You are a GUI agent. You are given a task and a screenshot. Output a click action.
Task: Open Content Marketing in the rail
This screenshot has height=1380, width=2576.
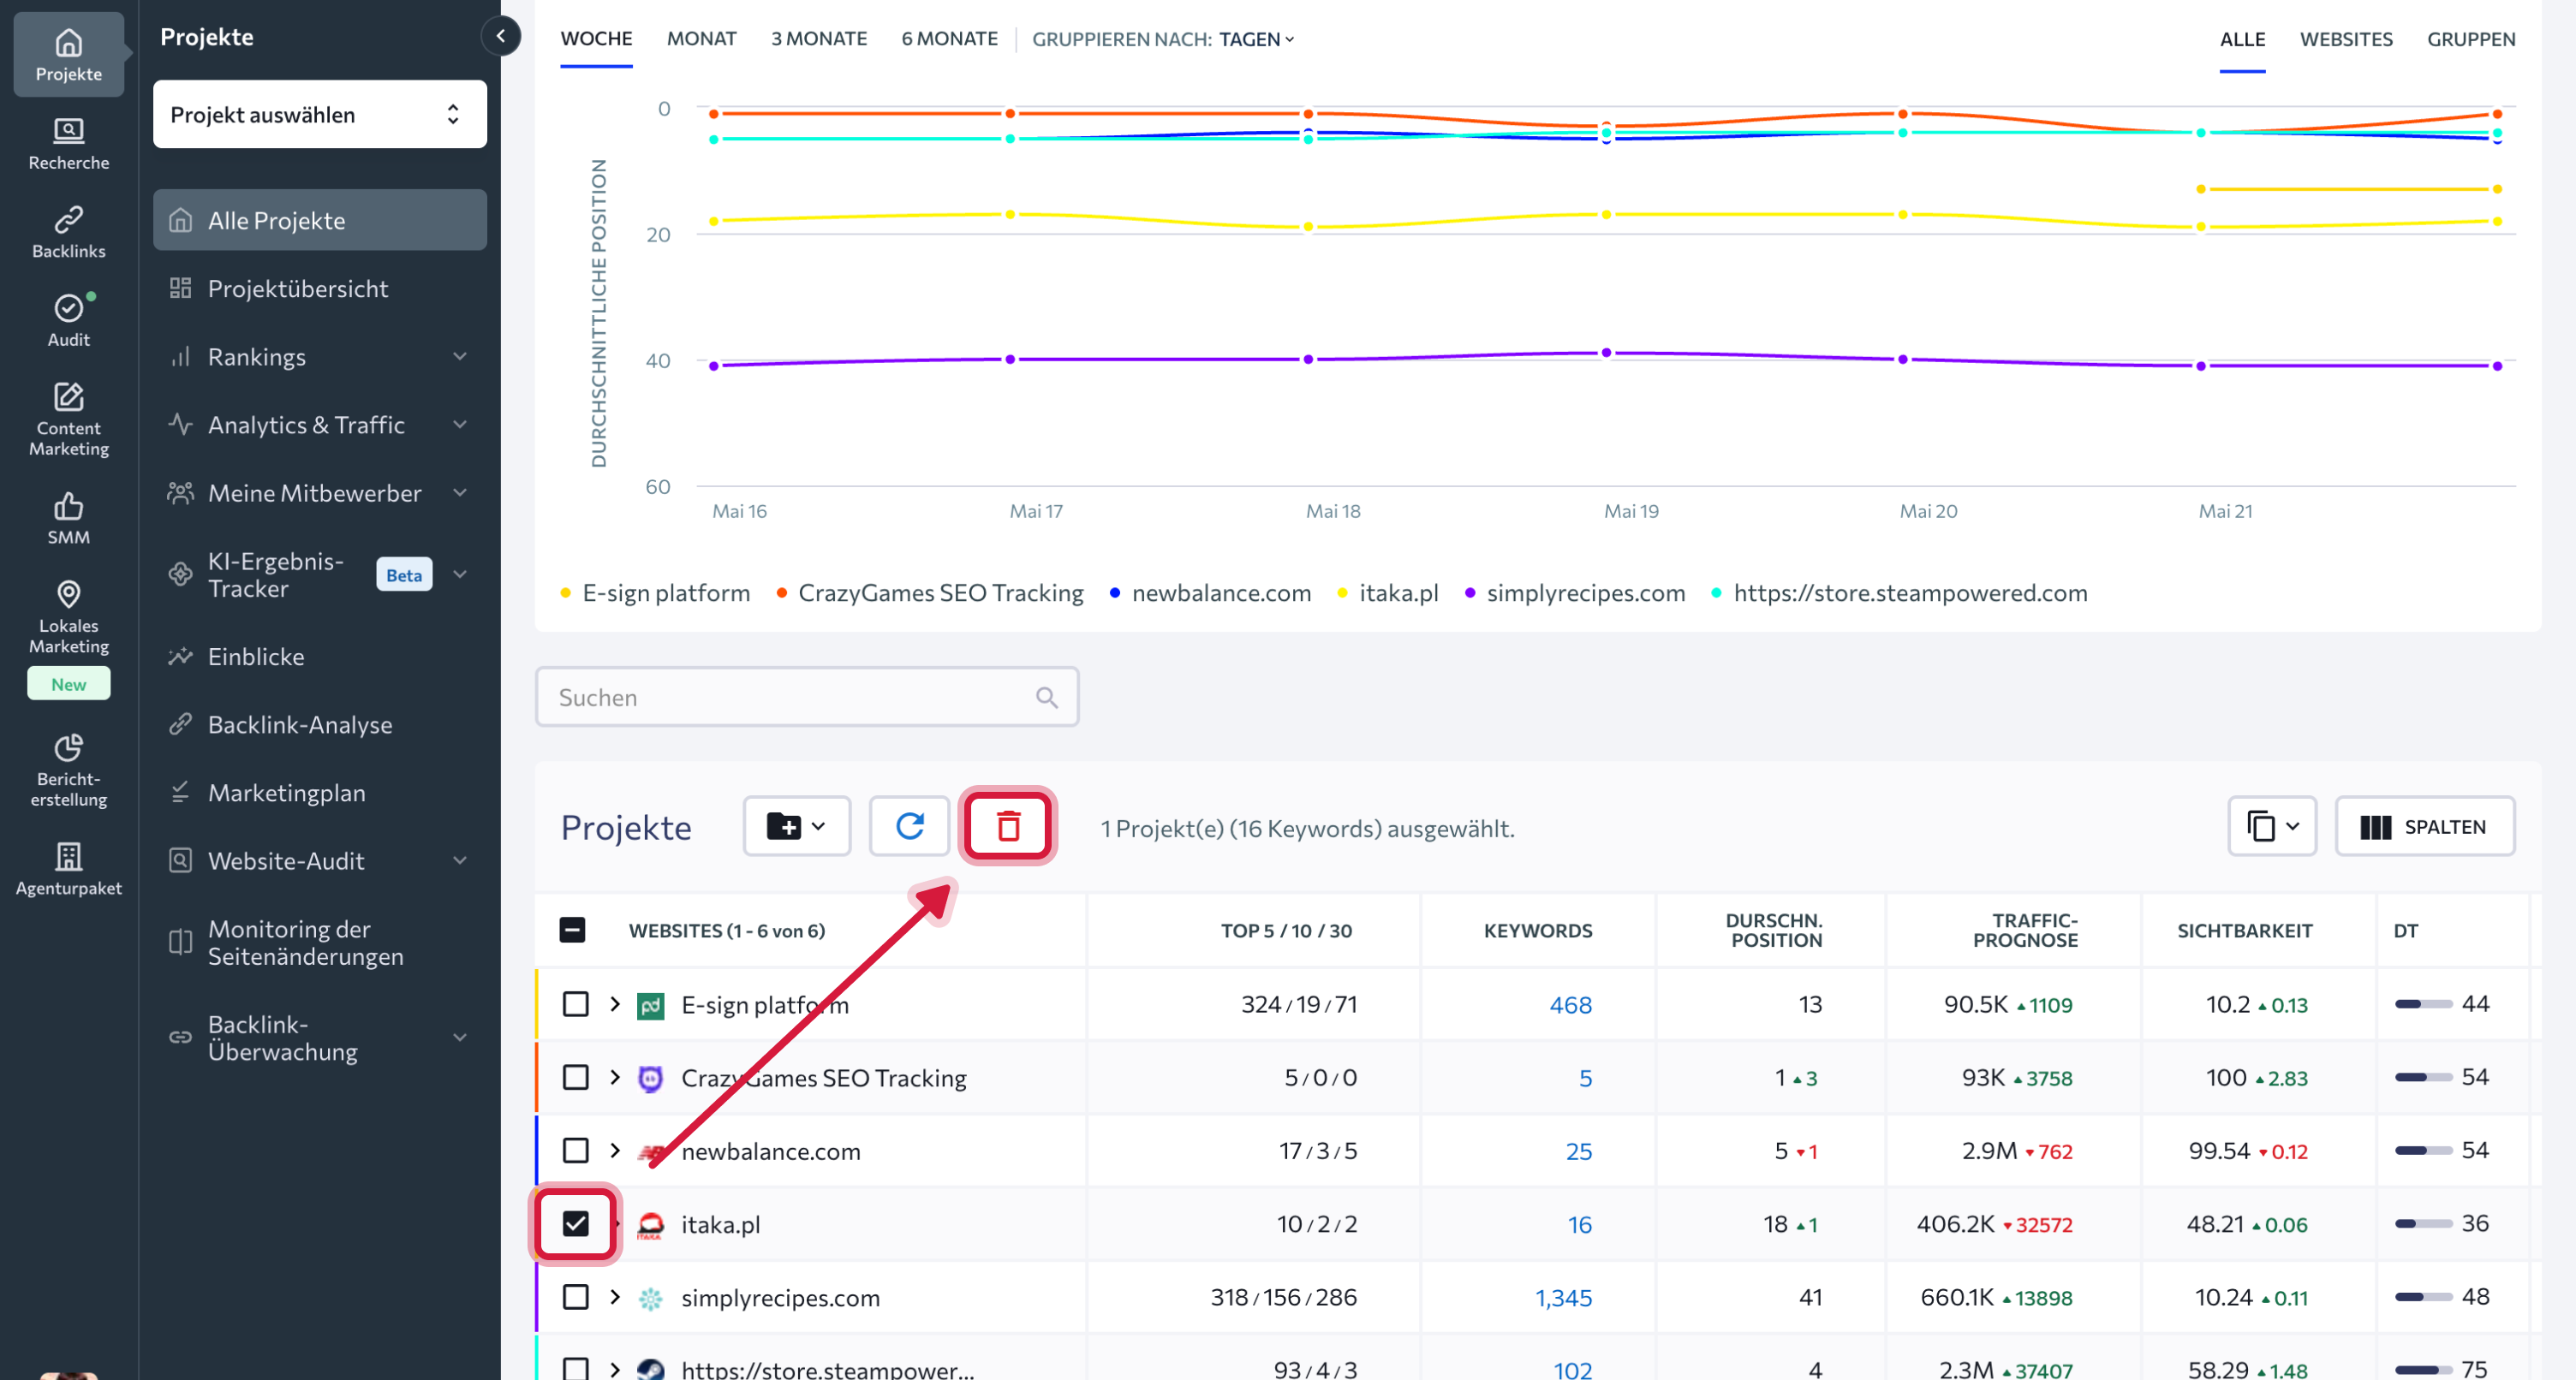click(x=68, y=419)
